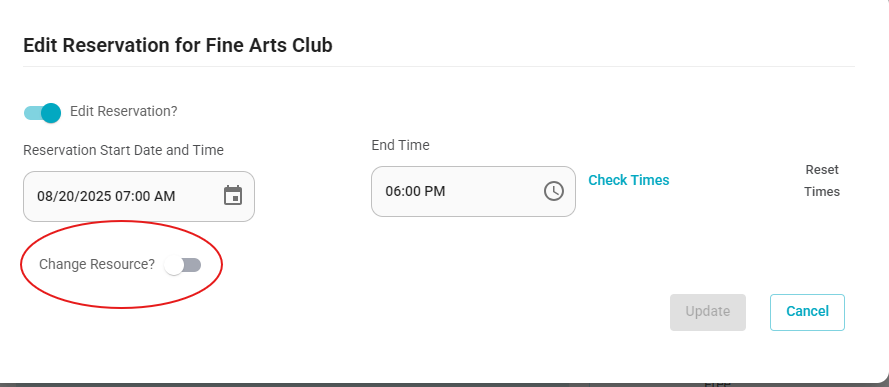889x387 pixels.
Task: Enable the Change Resource toggle switch
Action: [182, 265]
